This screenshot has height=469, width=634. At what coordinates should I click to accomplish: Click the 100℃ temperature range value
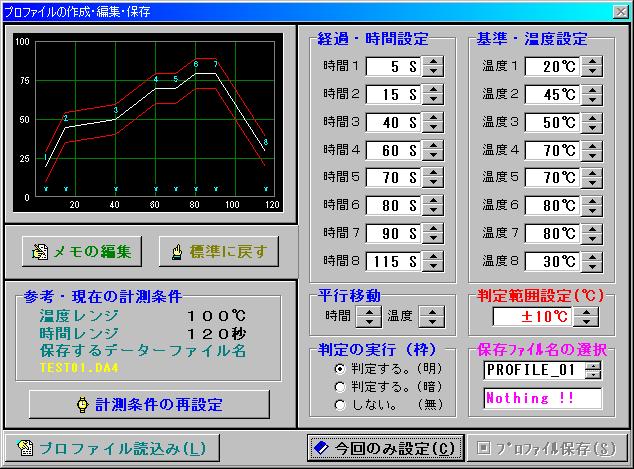216,316
